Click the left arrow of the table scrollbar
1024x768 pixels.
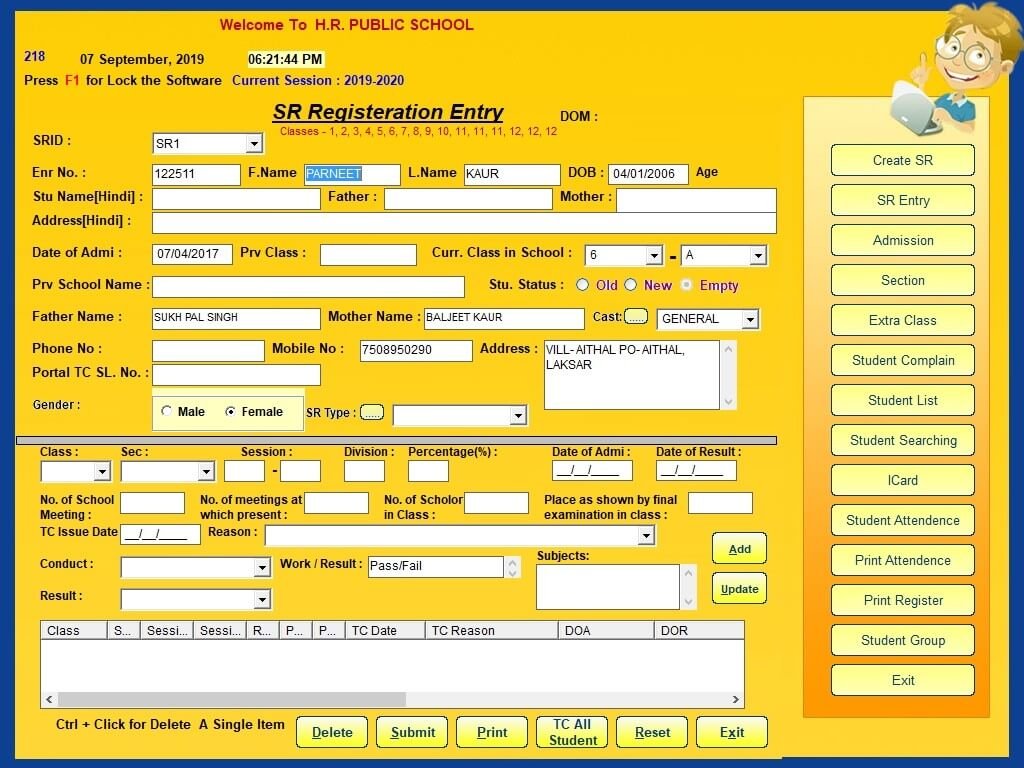click(49, 699)
